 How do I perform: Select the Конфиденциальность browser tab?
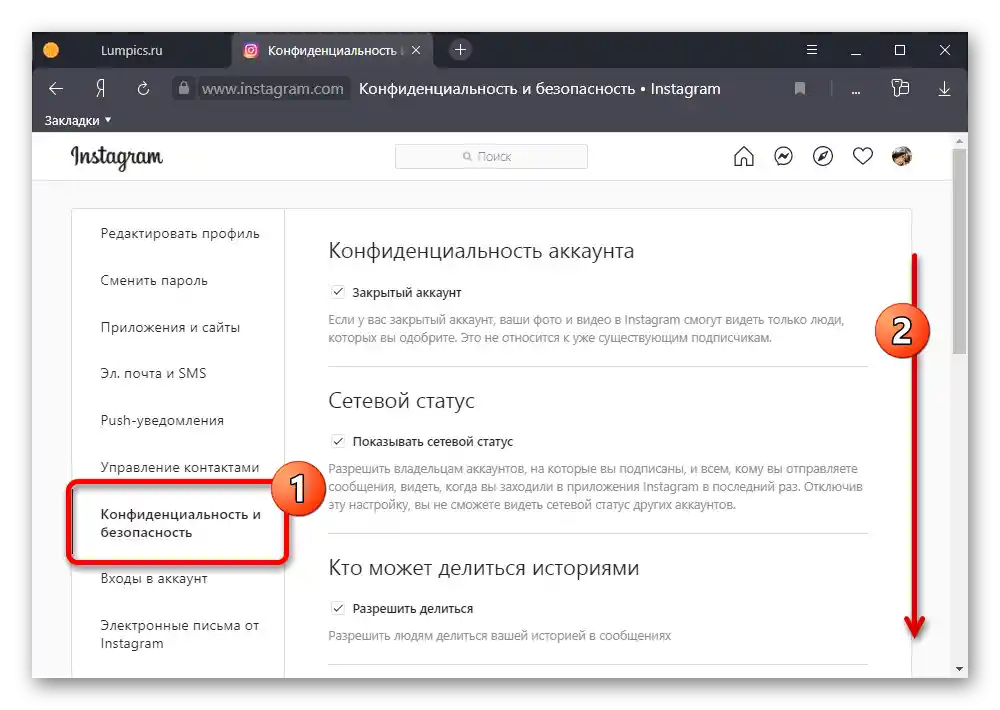coord(332,50)
